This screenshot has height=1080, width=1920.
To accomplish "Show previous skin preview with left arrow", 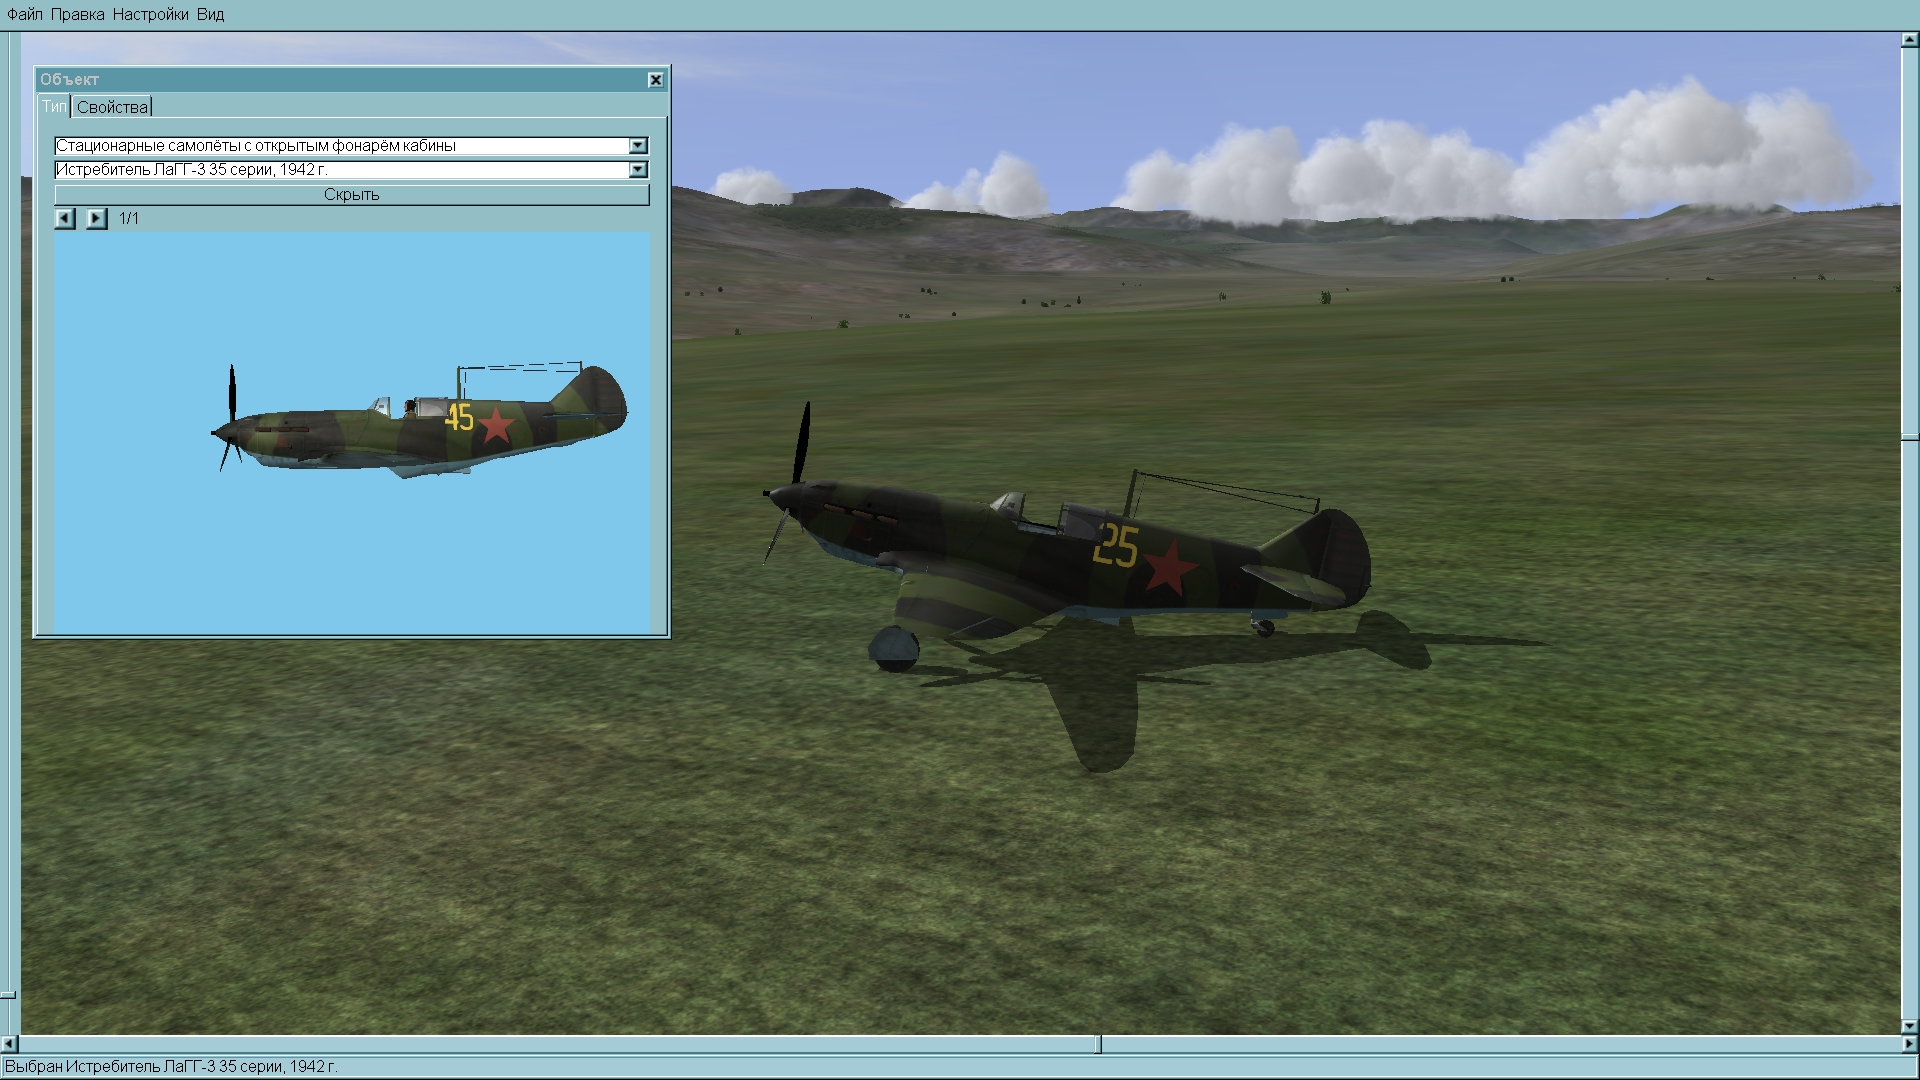I will coord(65,218).
